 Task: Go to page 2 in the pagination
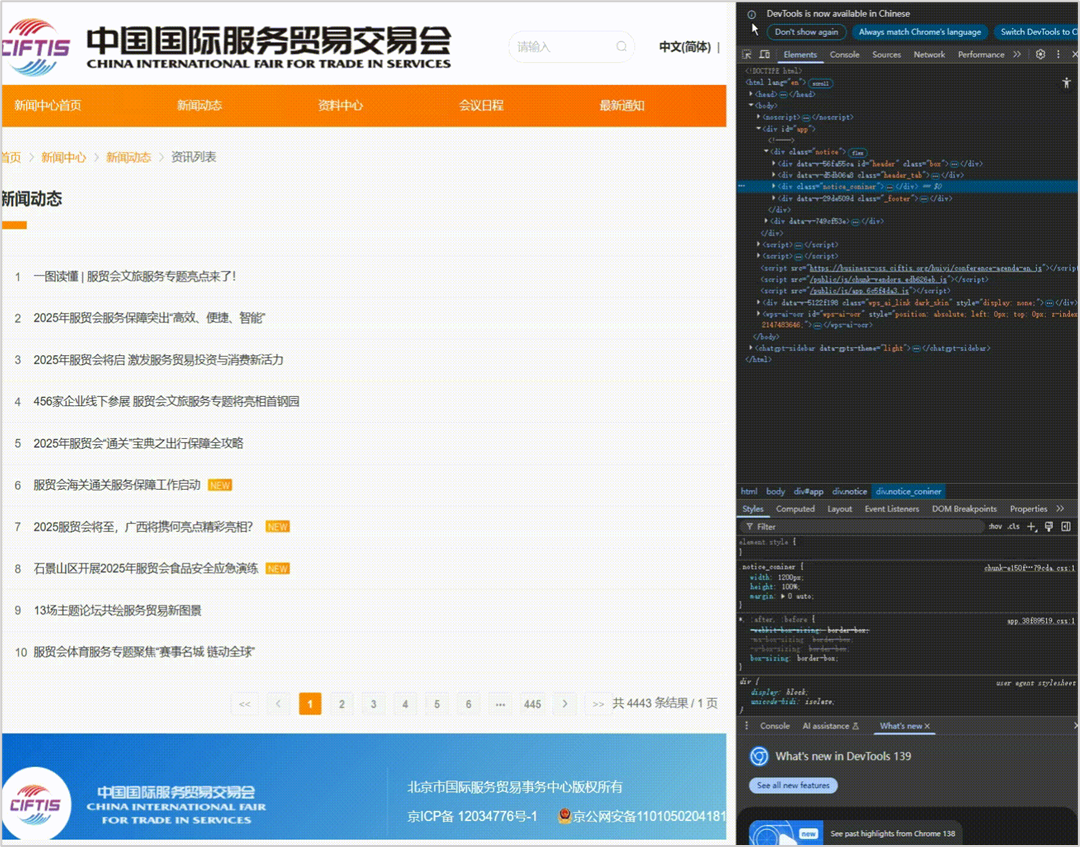pos(342,704)
